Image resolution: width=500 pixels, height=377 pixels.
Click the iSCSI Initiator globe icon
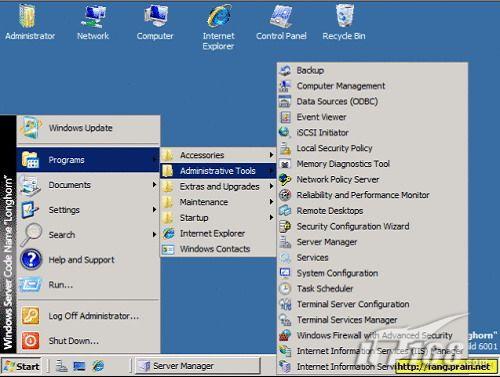coord(285,133)
